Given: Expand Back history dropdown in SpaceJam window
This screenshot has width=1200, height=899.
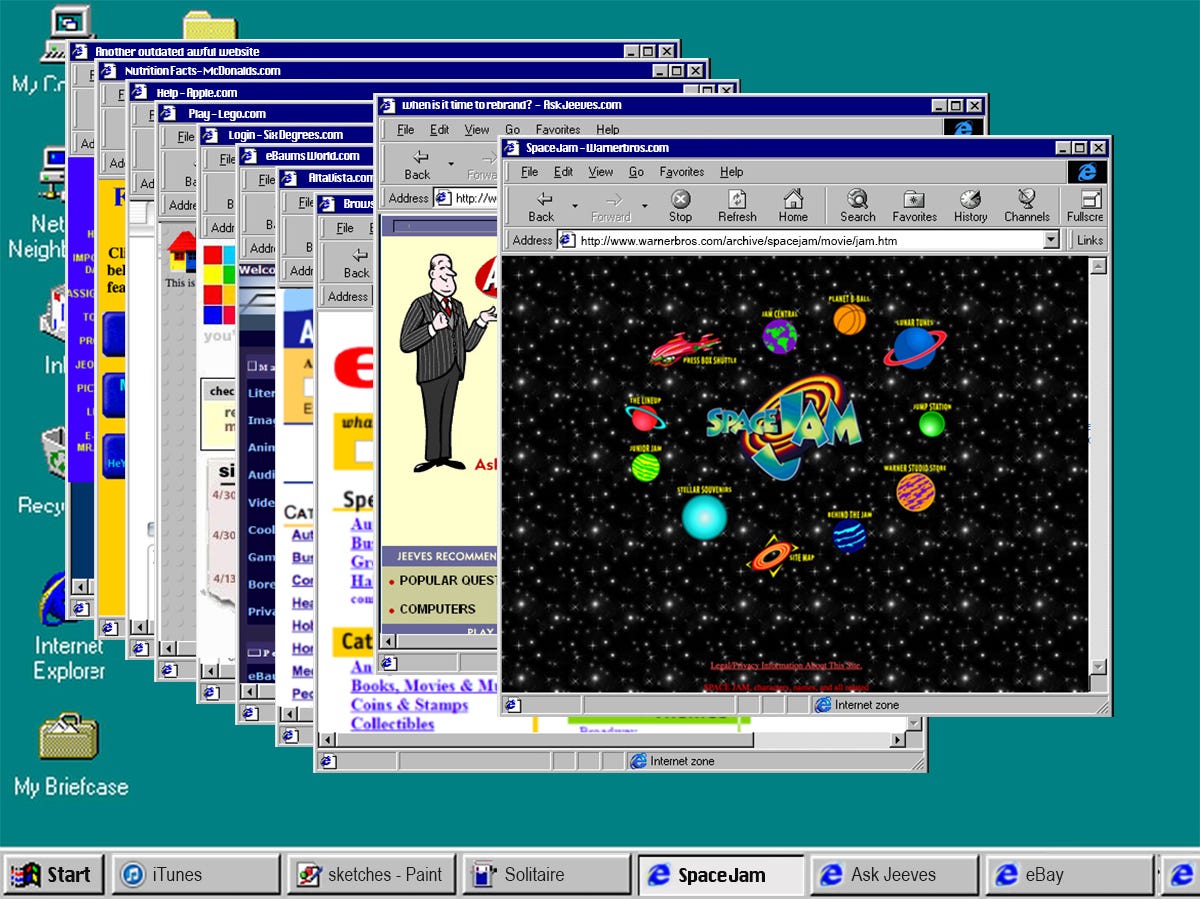Looking at the screenshot, I should point(574,206).
